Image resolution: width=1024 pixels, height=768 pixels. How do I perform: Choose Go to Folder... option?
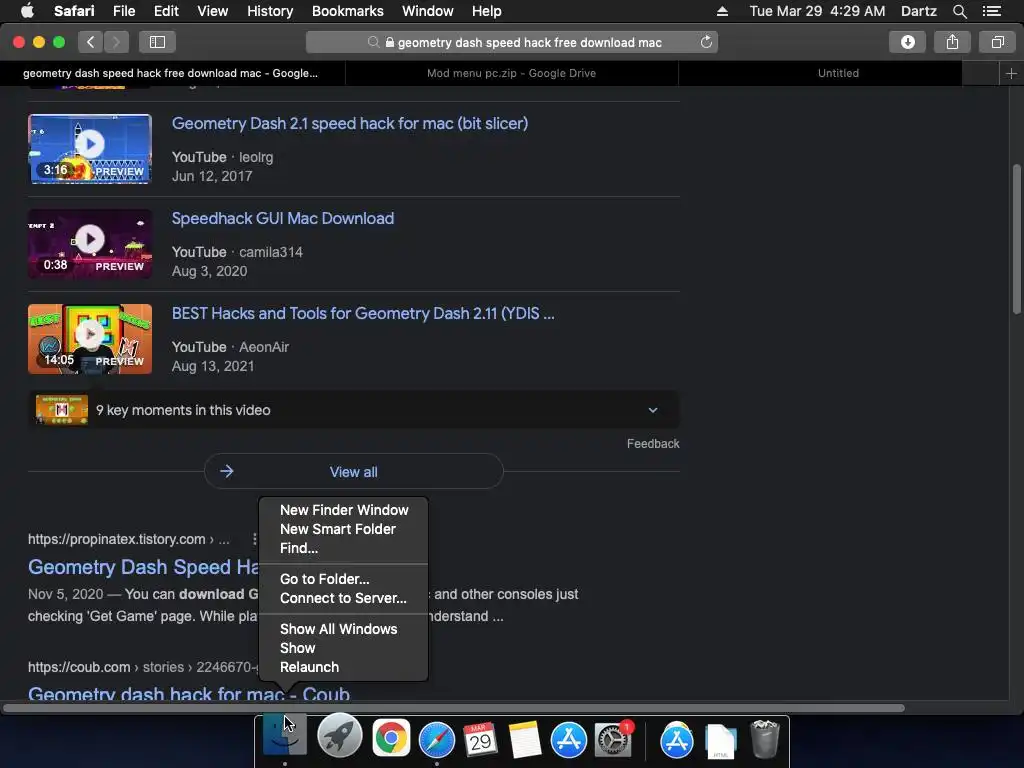point(344,579)
